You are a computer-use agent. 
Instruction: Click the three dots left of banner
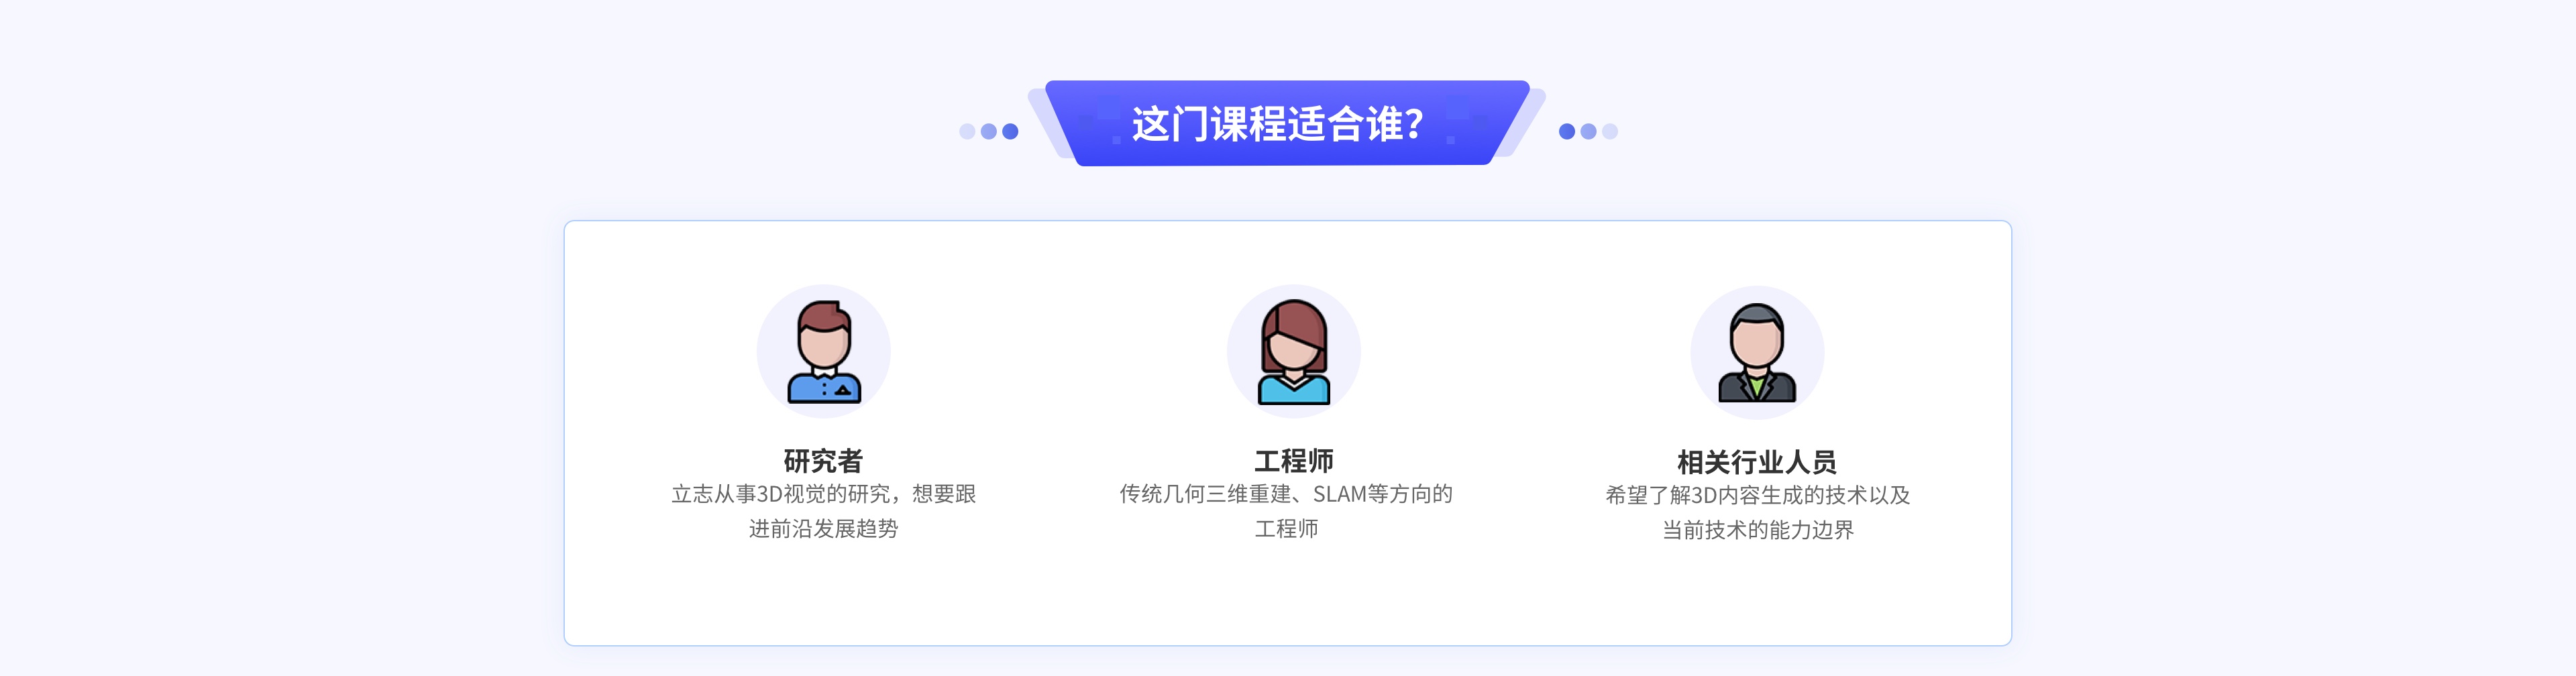[988, 131]
